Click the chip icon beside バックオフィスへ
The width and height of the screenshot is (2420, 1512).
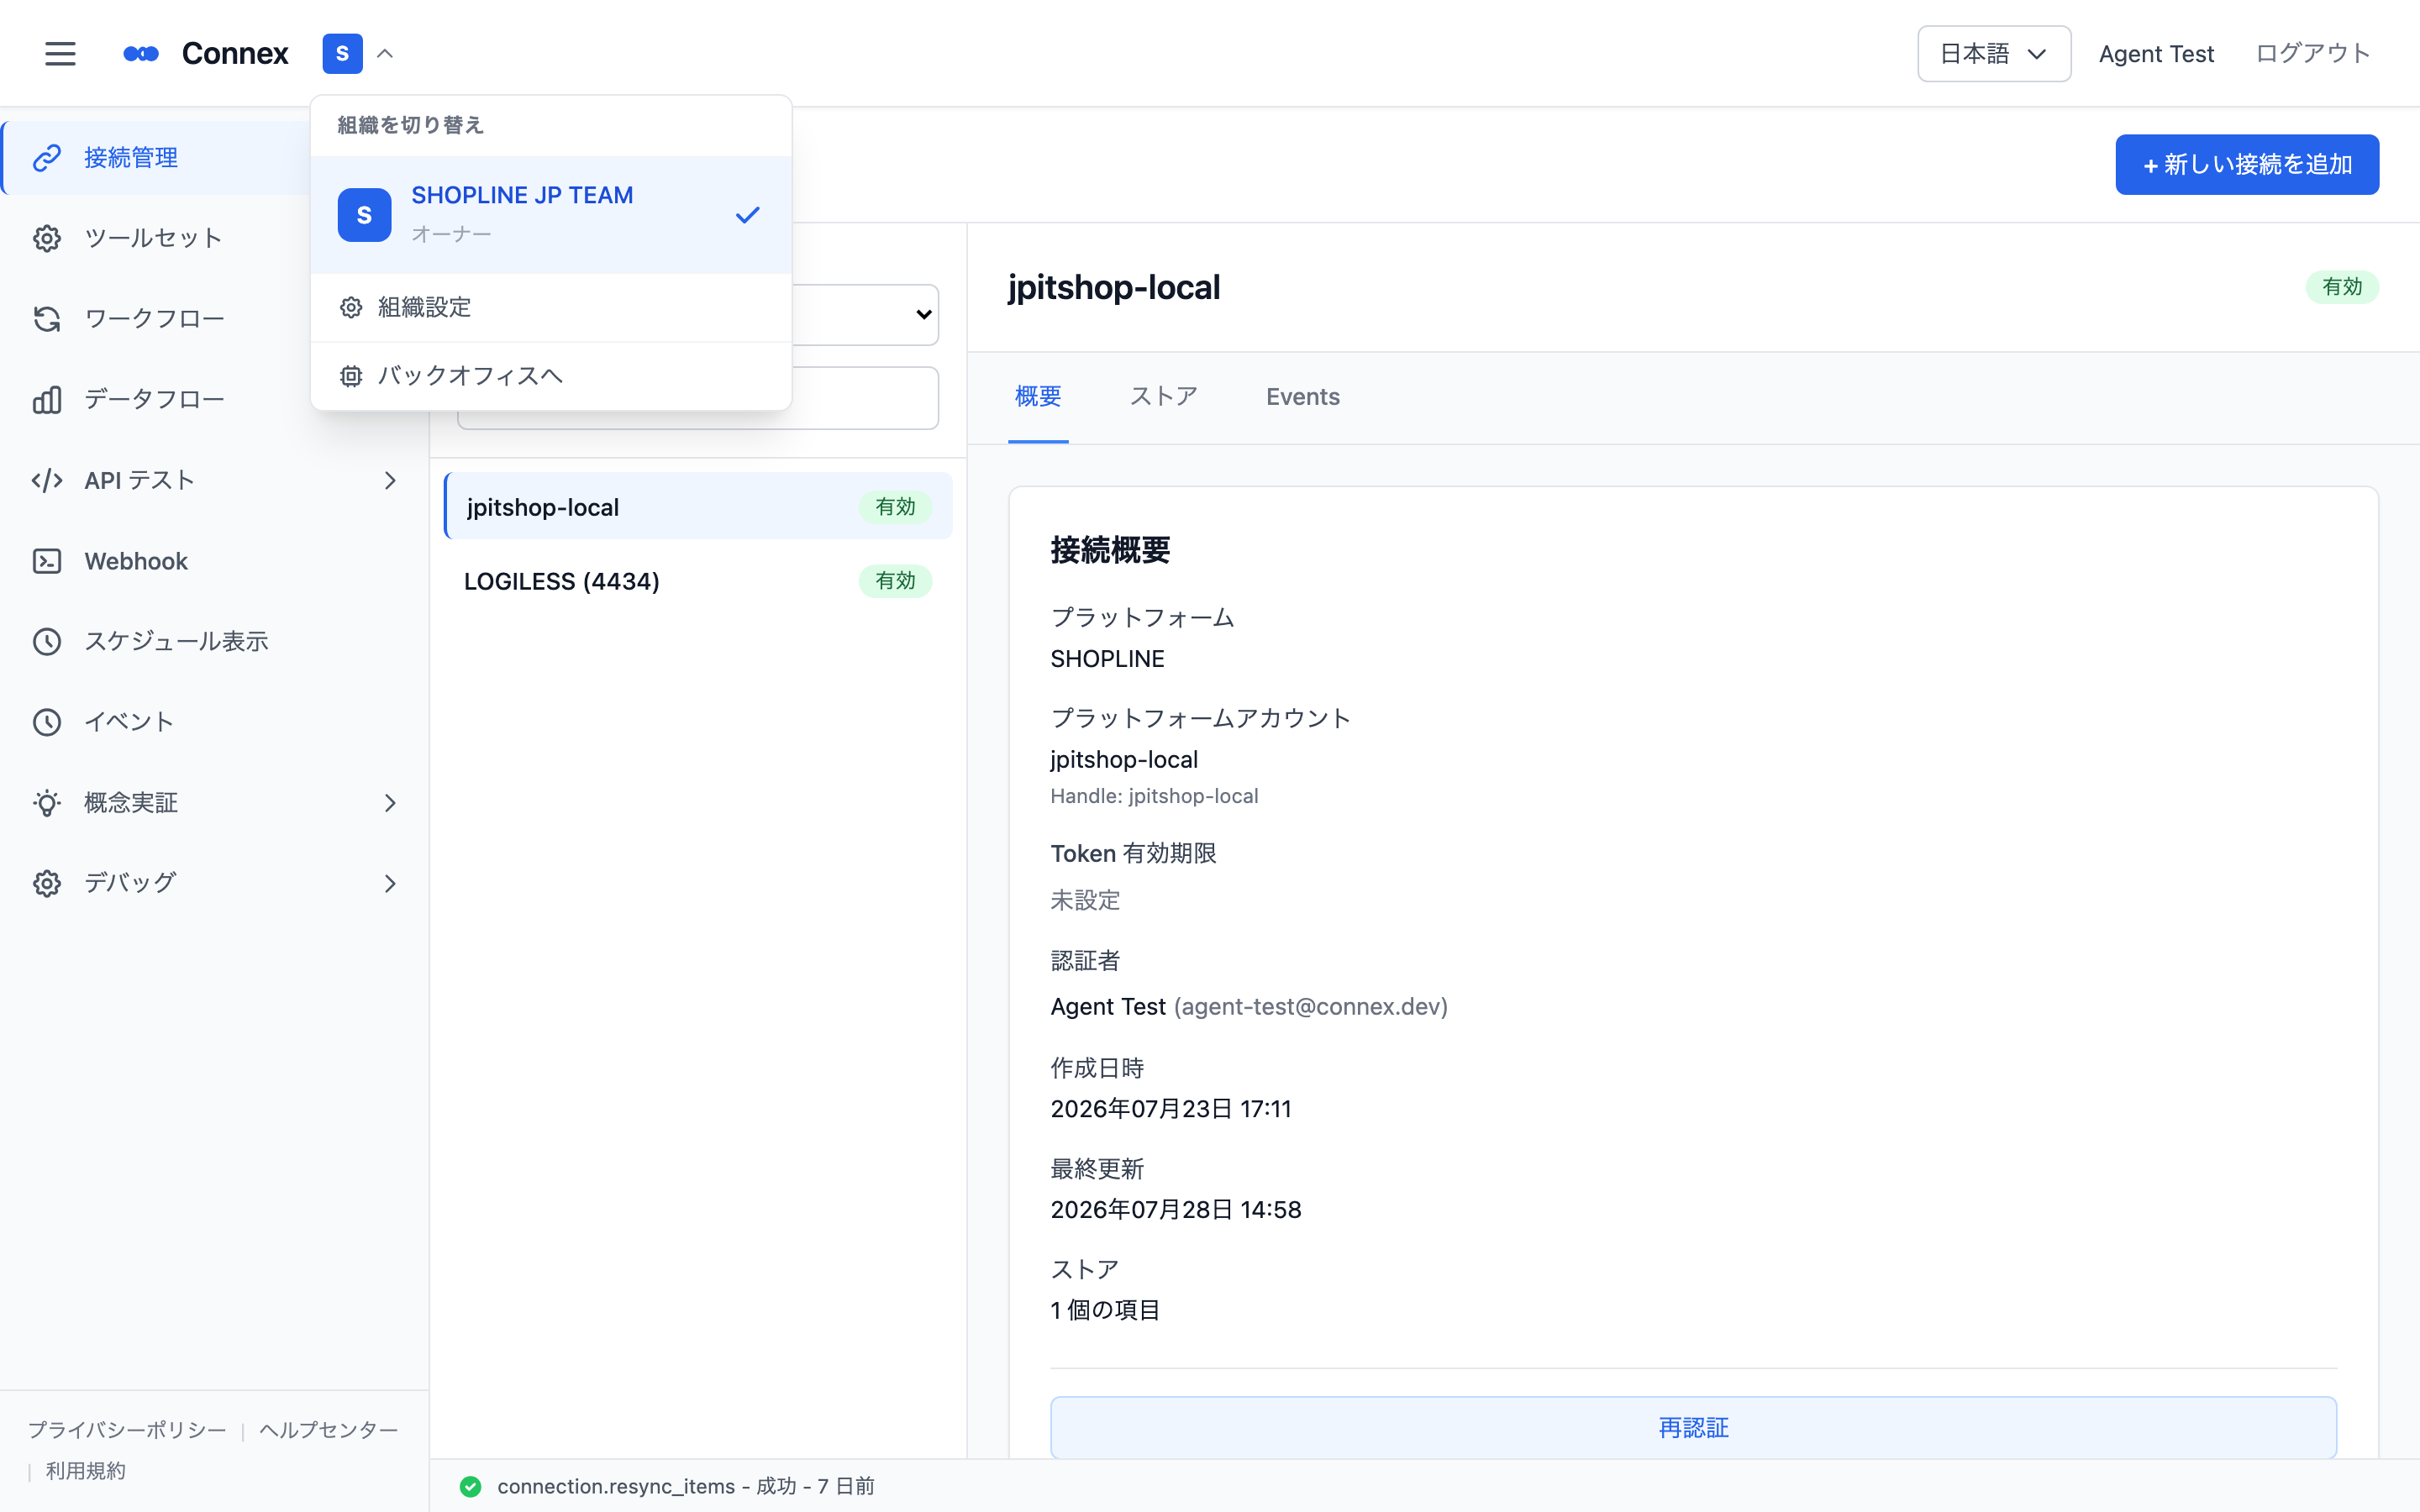tap(351, 376)
